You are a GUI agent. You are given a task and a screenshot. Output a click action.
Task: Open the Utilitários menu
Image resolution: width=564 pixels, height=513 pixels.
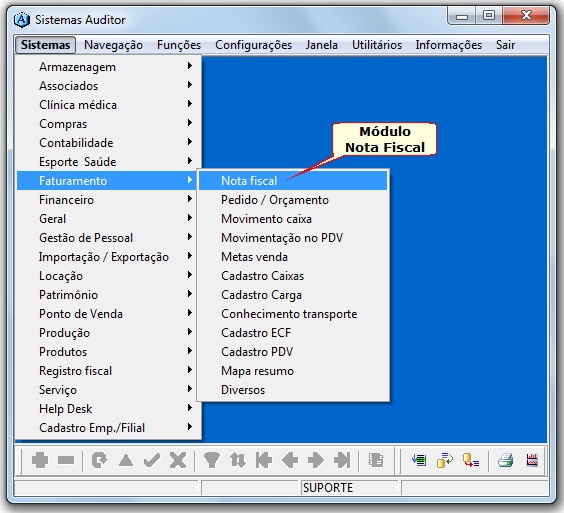[x=377, y=45]
